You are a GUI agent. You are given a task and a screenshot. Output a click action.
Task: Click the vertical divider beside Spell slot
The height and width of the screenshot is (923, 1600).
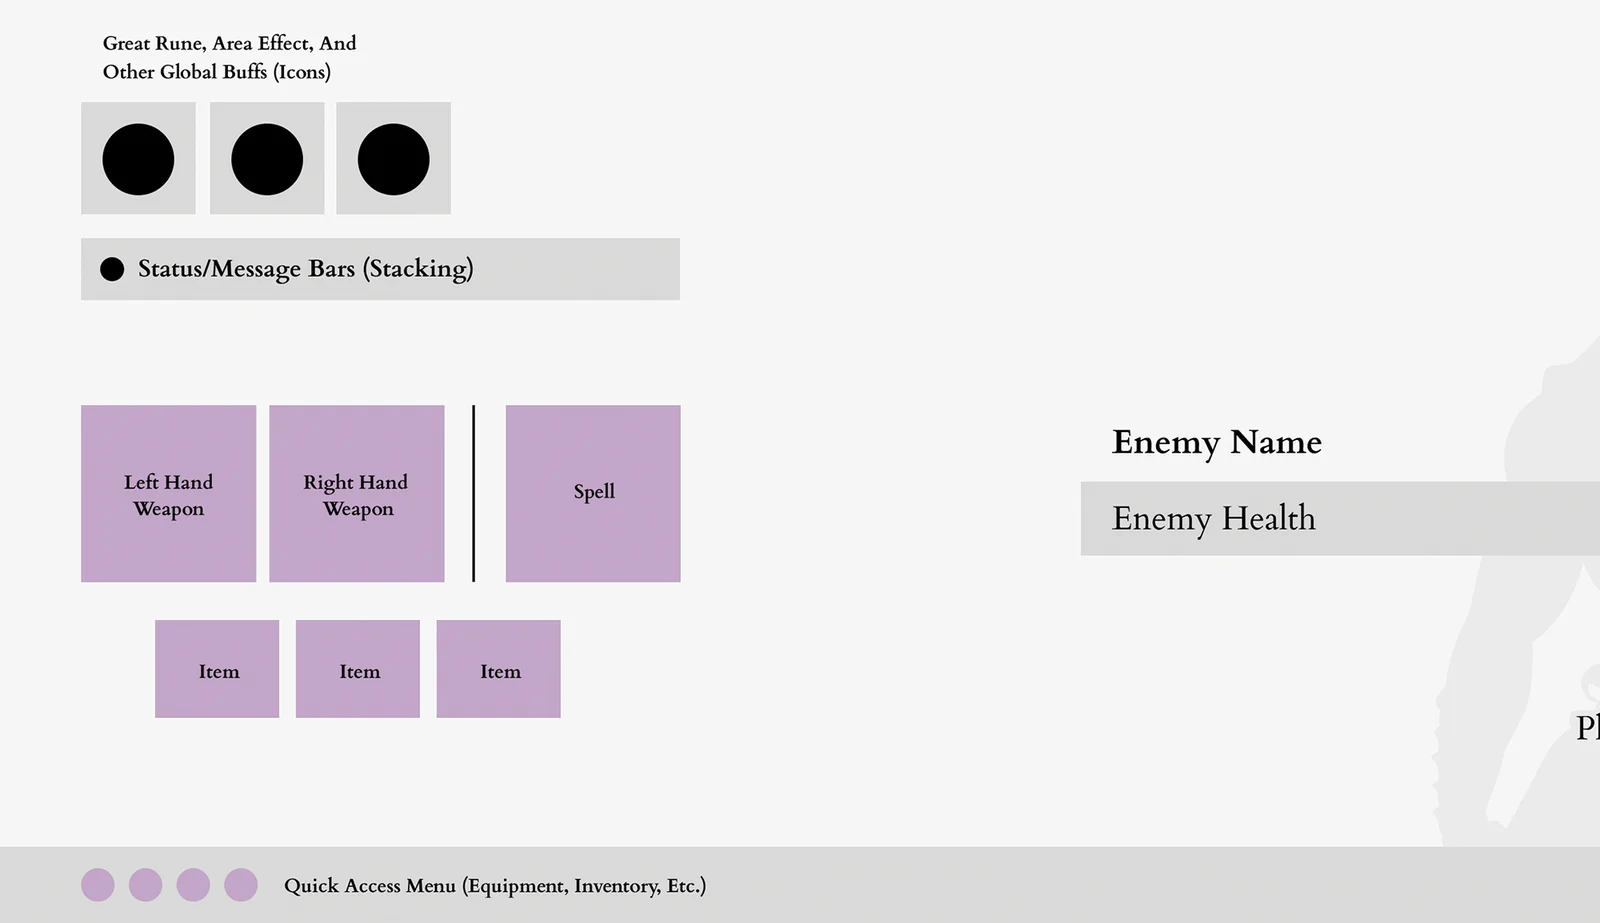click(x=474, y=494)
